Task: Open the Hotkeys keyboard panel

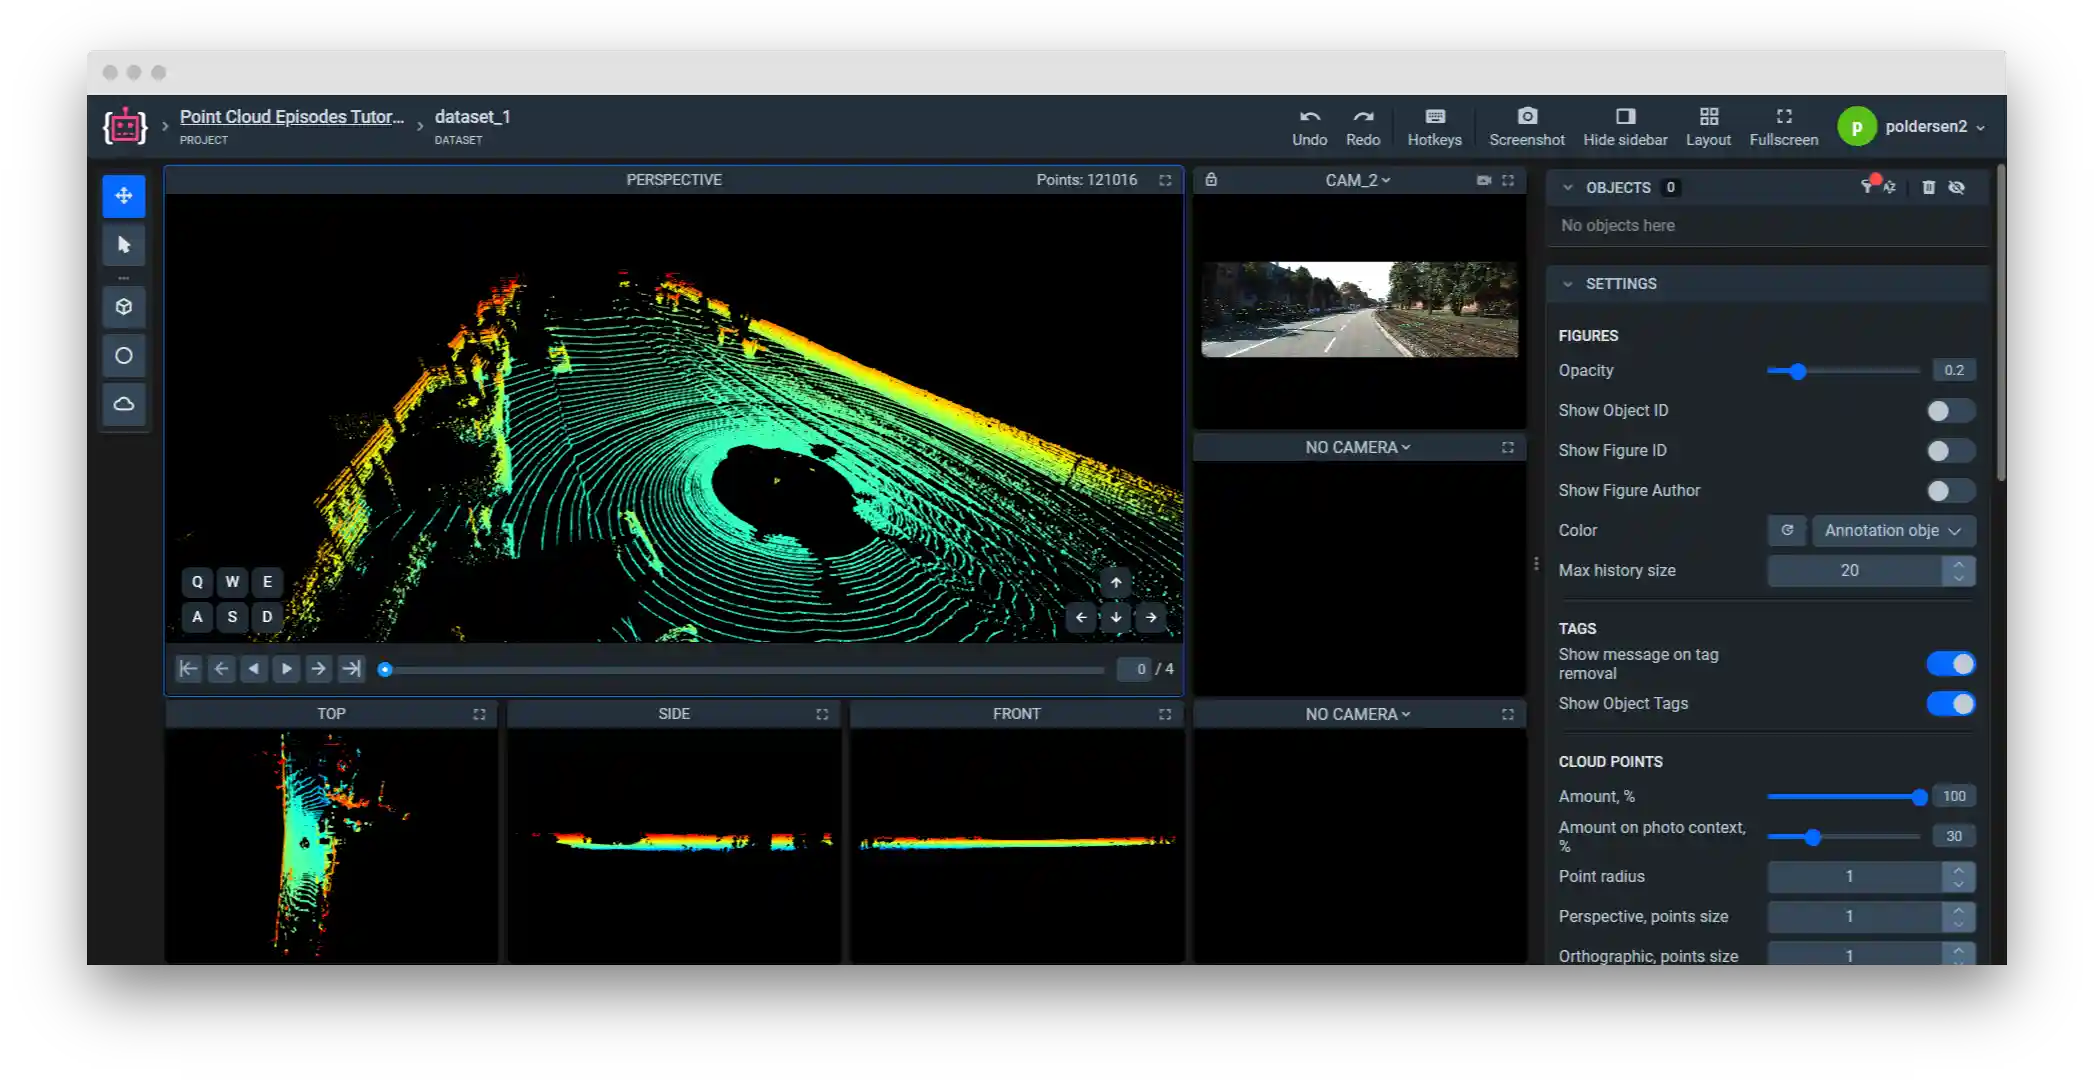Action: [x=1434, y=126]
